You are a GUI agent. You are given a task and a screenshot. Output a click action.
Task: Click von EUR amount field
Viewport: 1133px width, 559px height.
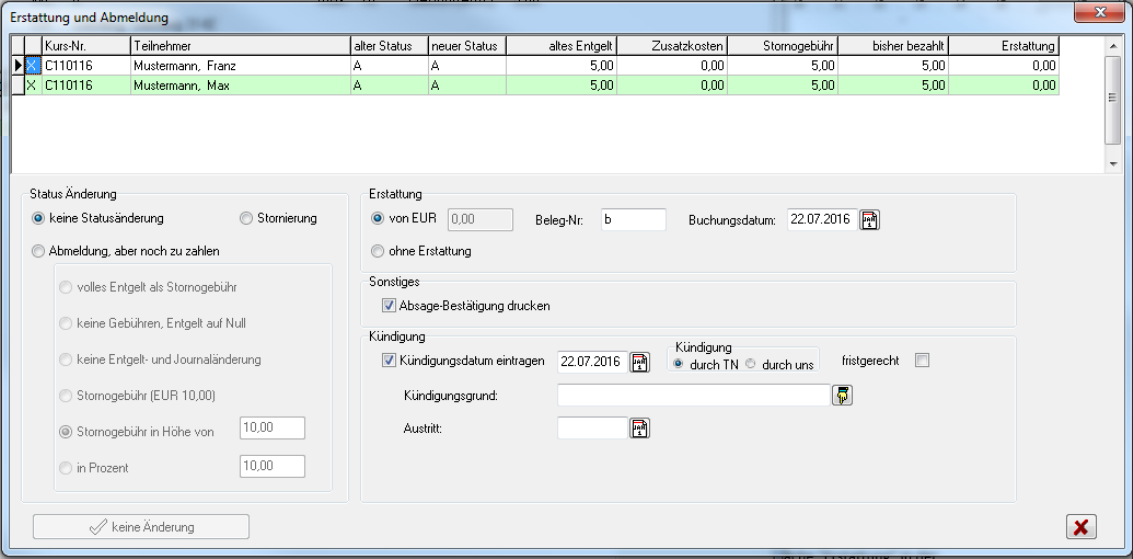click(481, 220)
